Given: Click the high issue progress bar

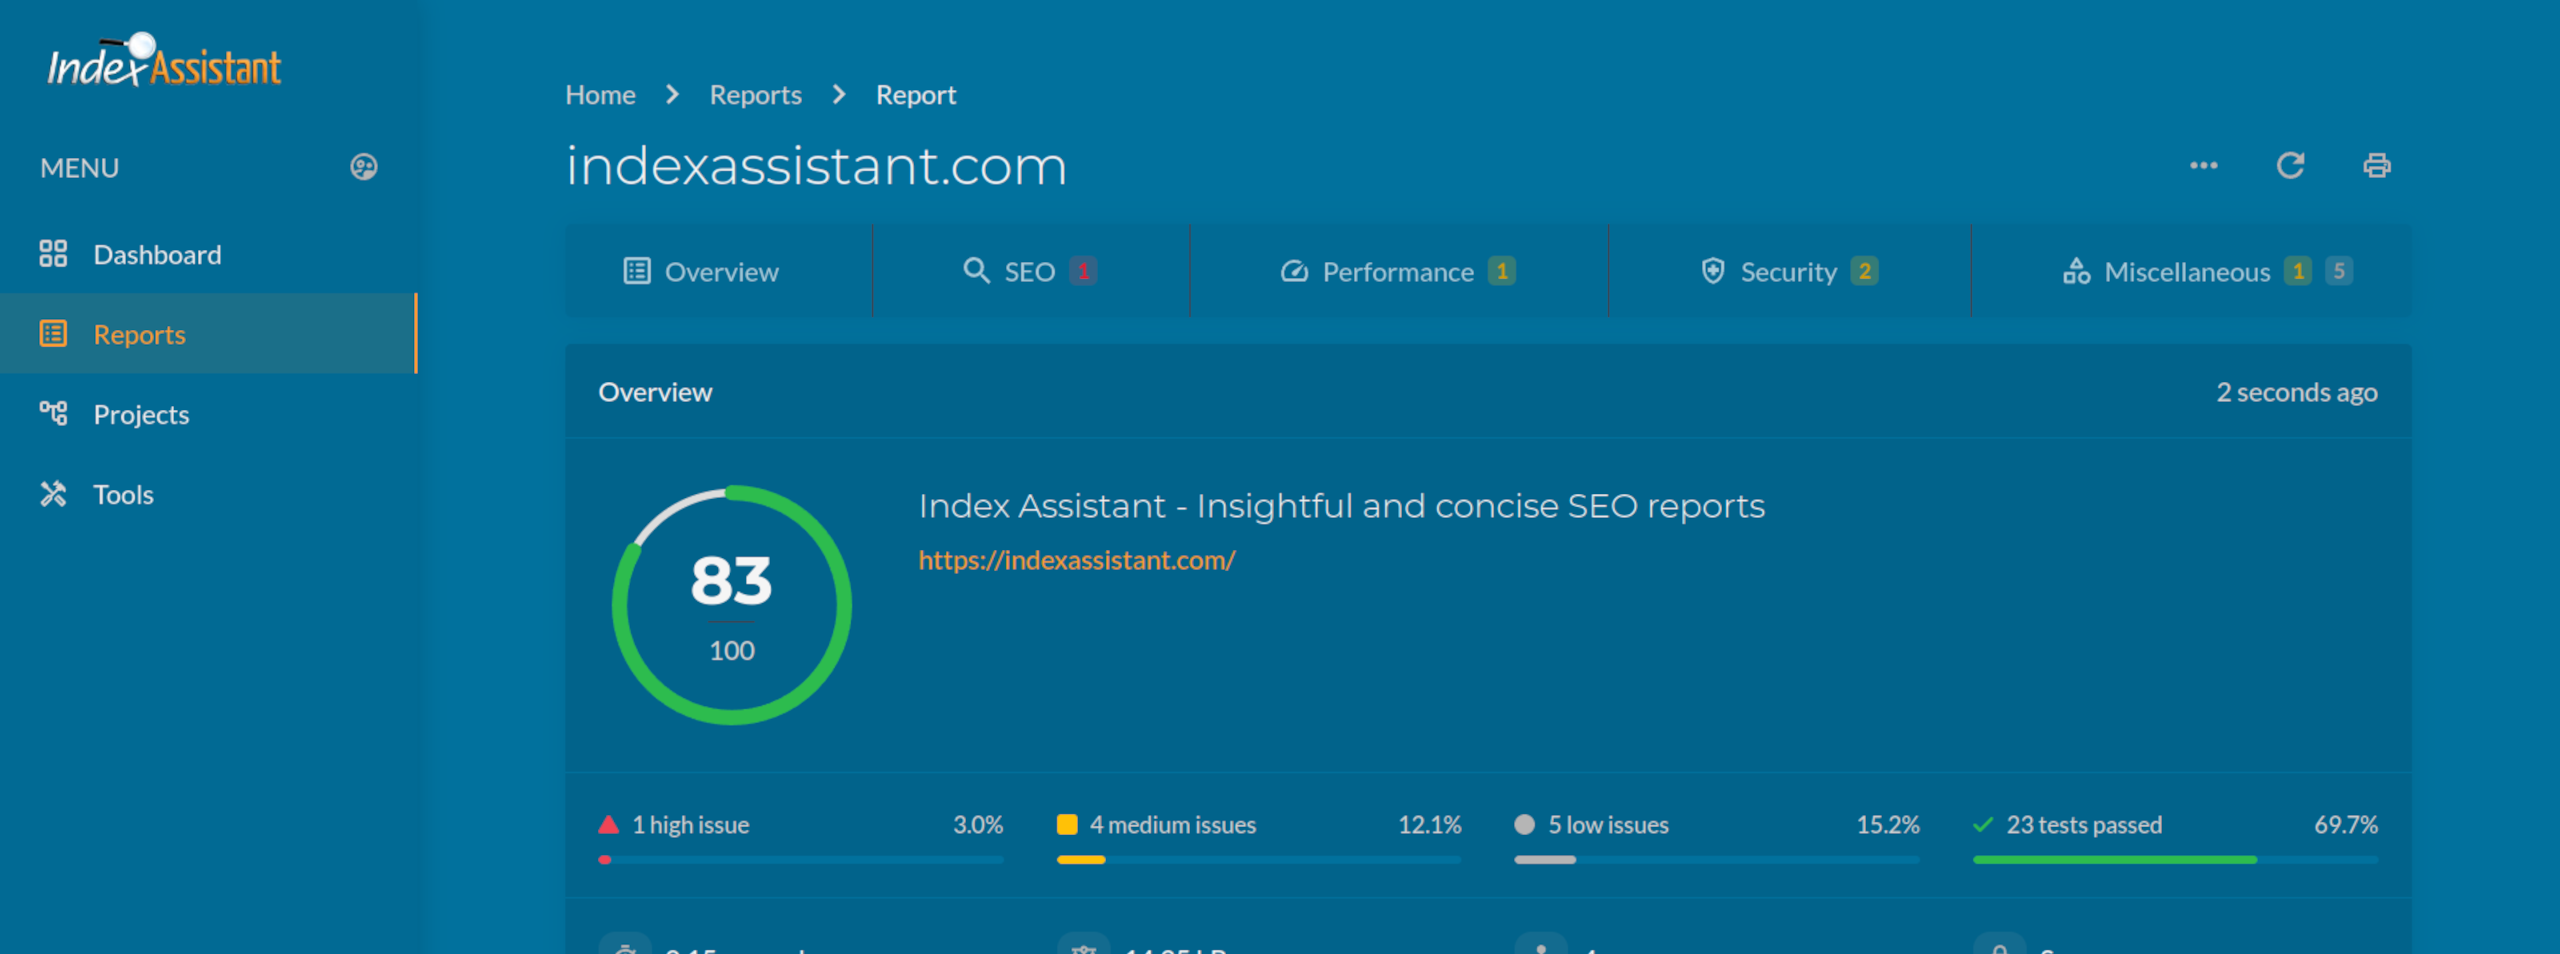Looking at the screenshot, I should (801, 860).
